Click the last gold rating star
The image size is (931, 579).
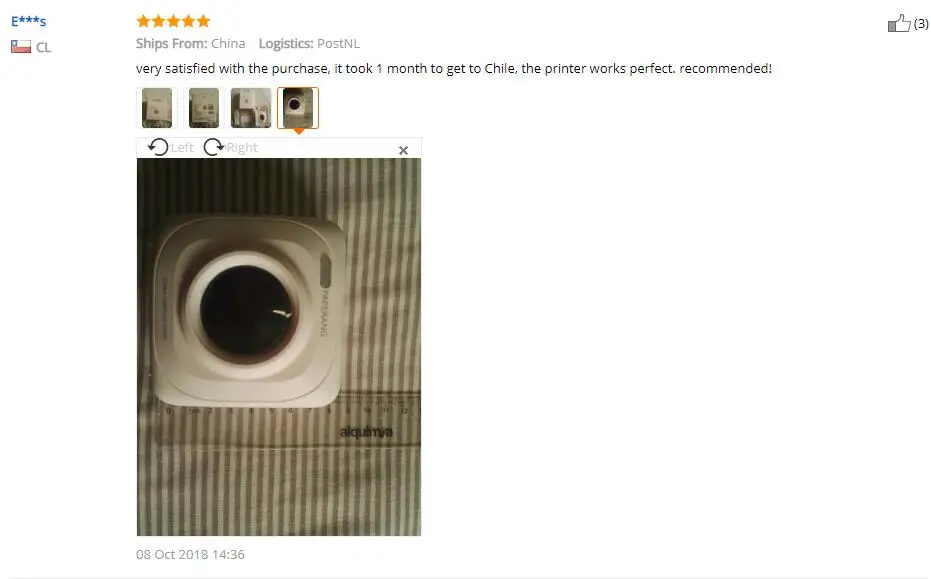204,21
